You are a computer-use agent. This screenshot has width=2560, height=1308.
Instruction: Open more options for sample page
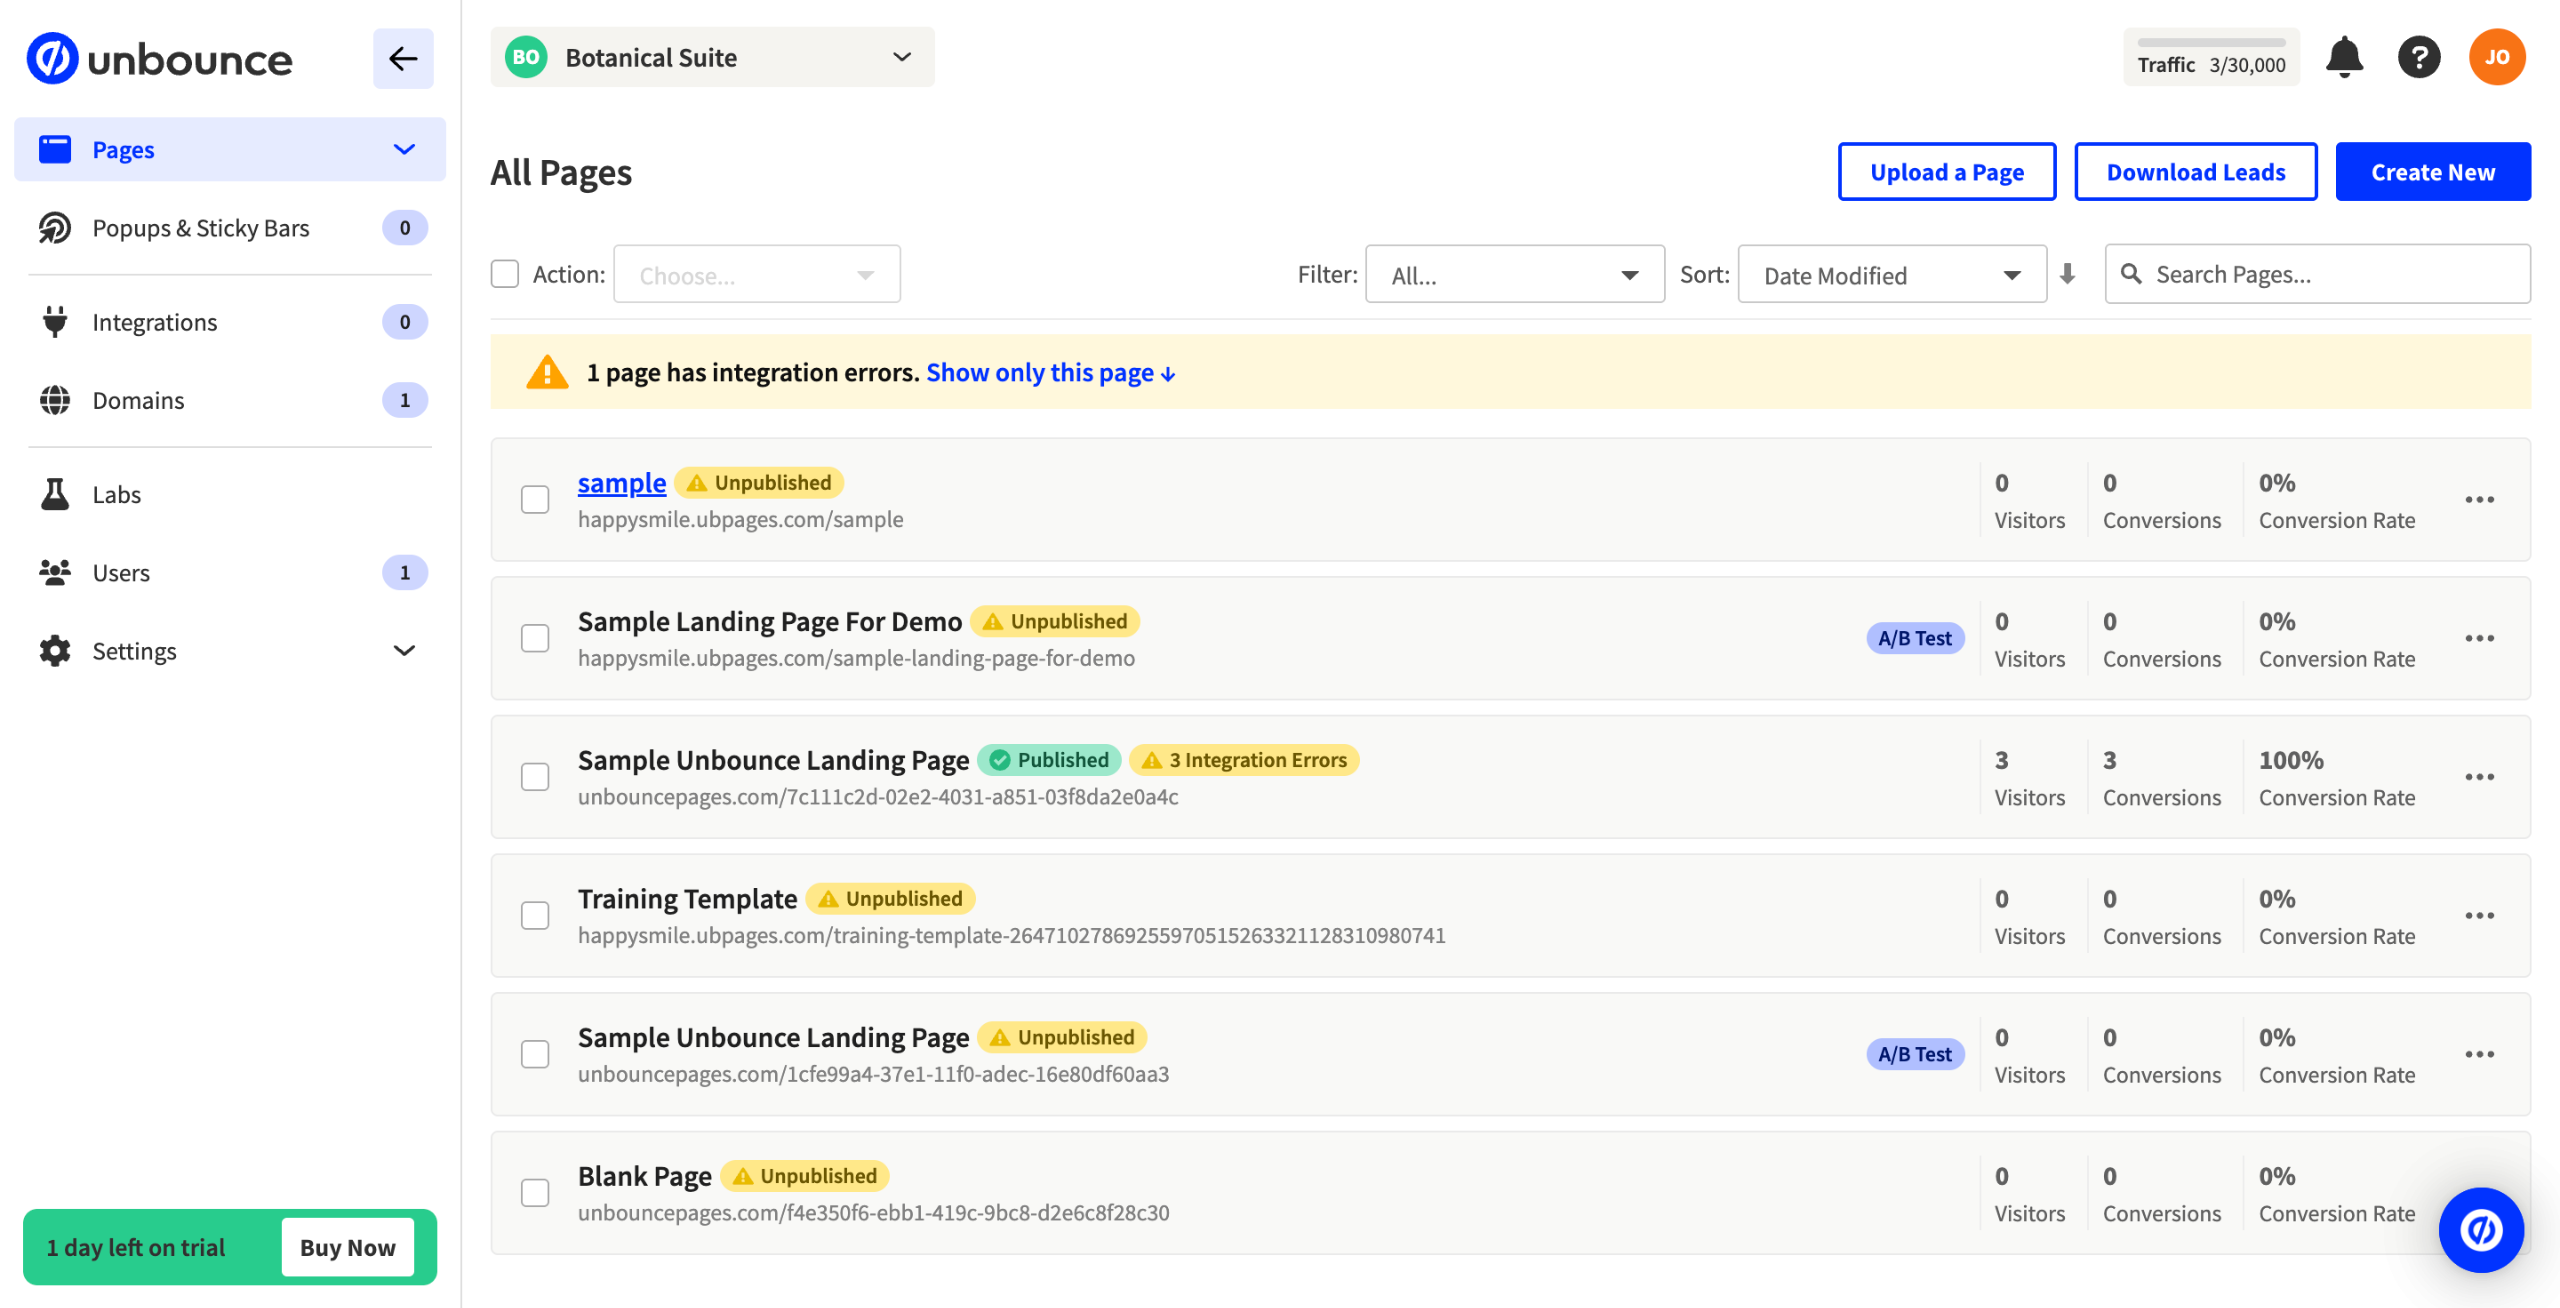coord(2479,499)
